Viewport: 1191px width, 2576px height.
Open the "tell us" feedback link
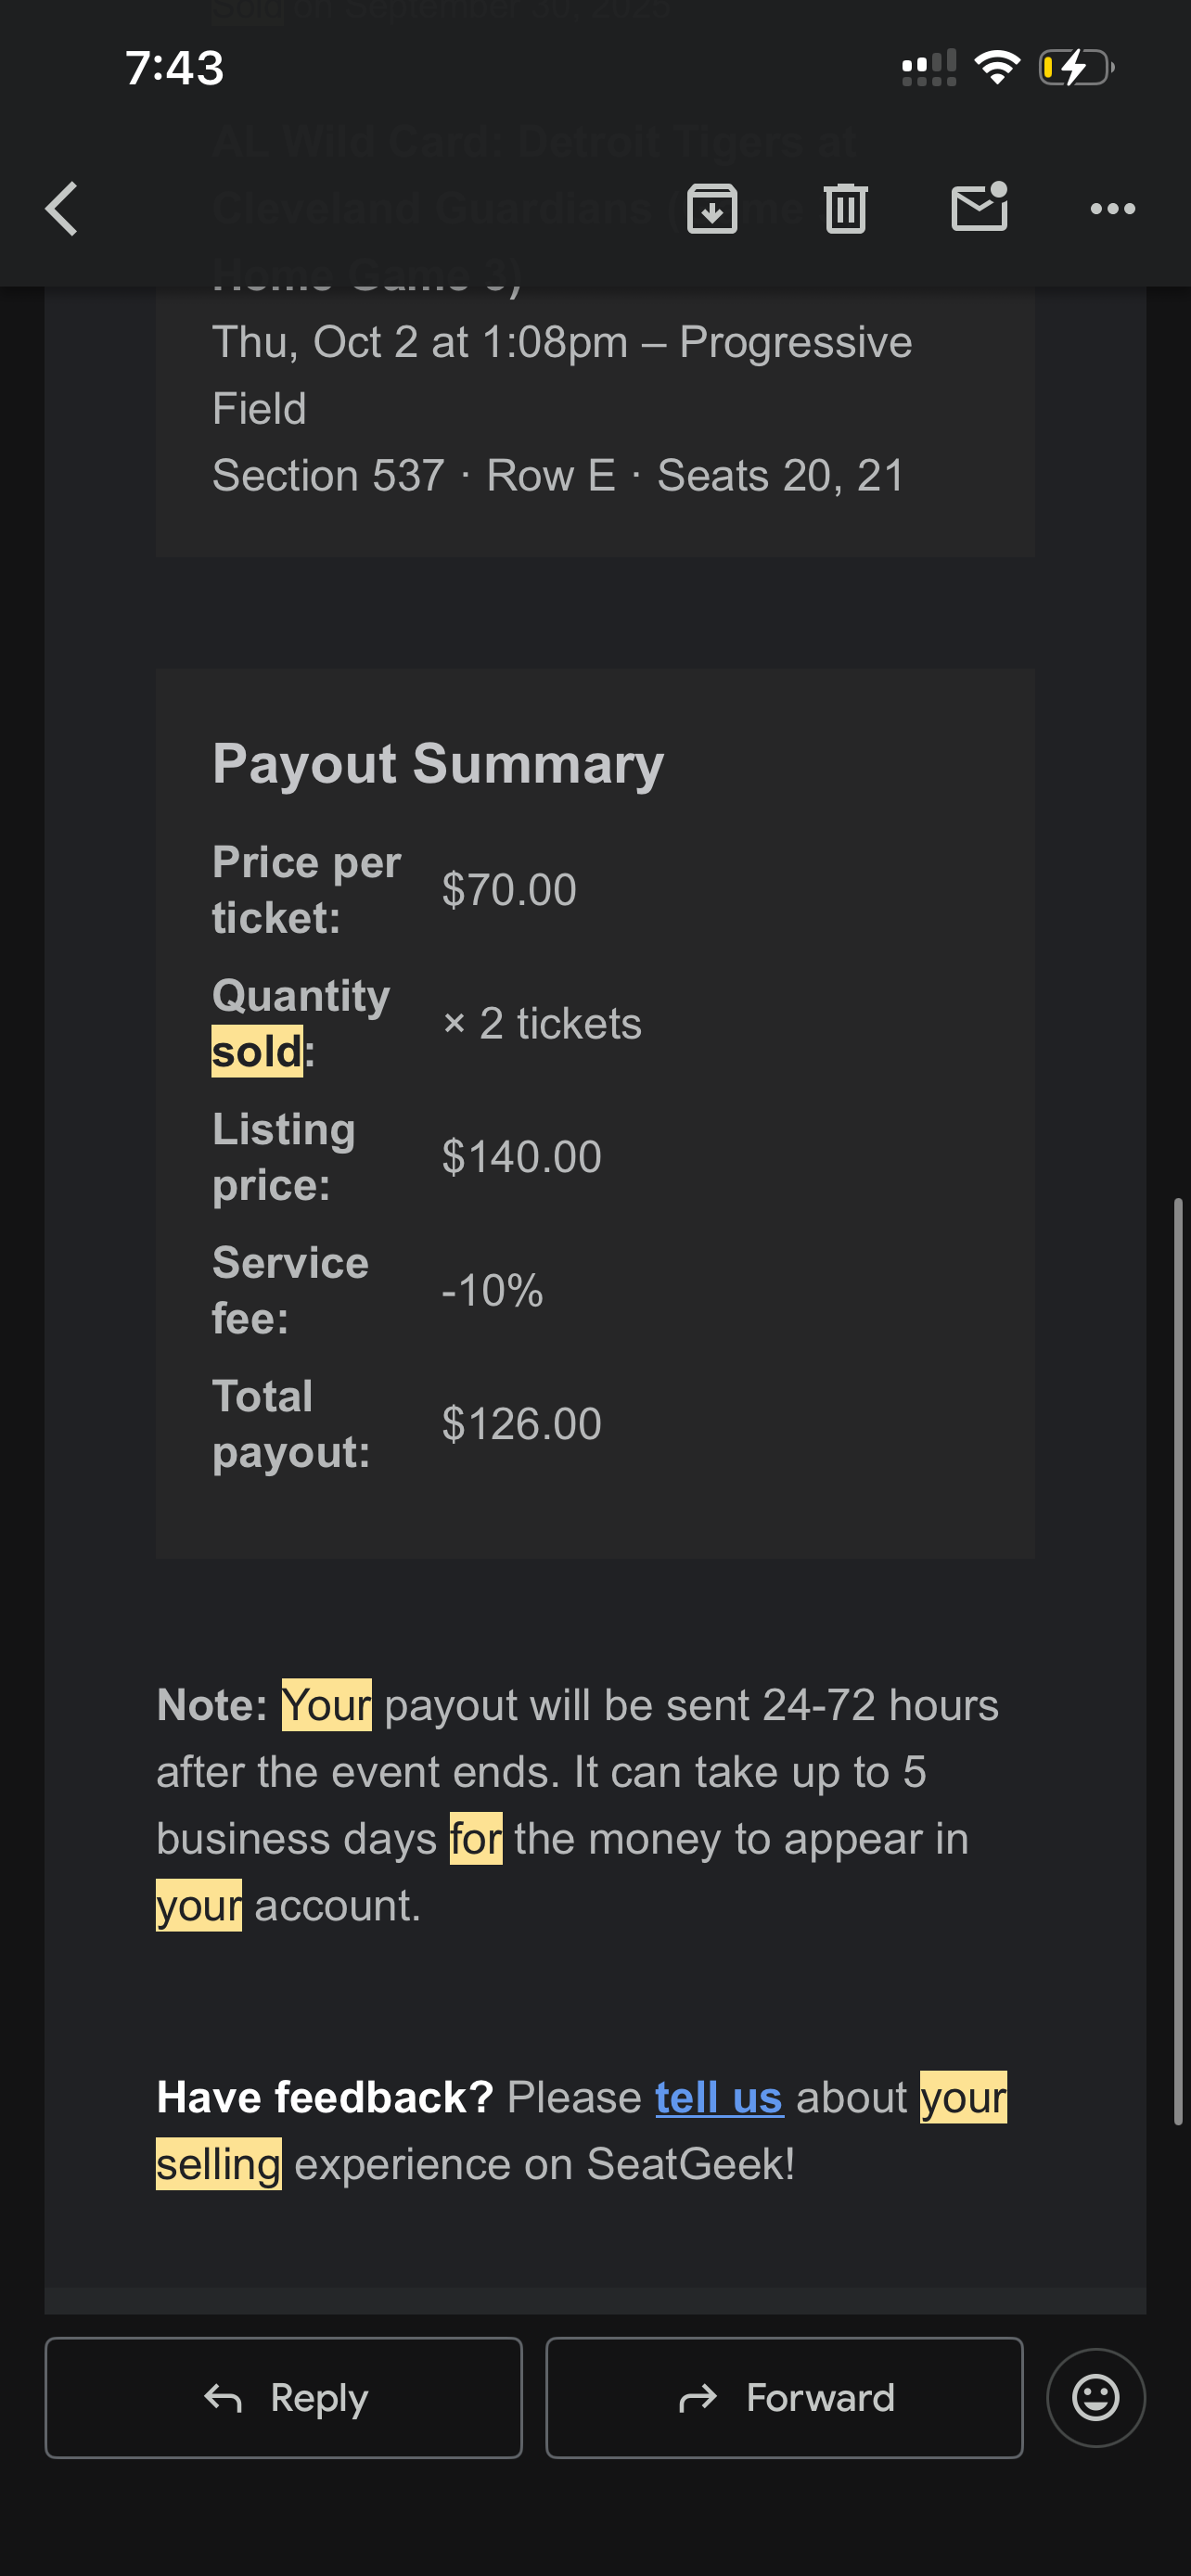pos(718,2098)
